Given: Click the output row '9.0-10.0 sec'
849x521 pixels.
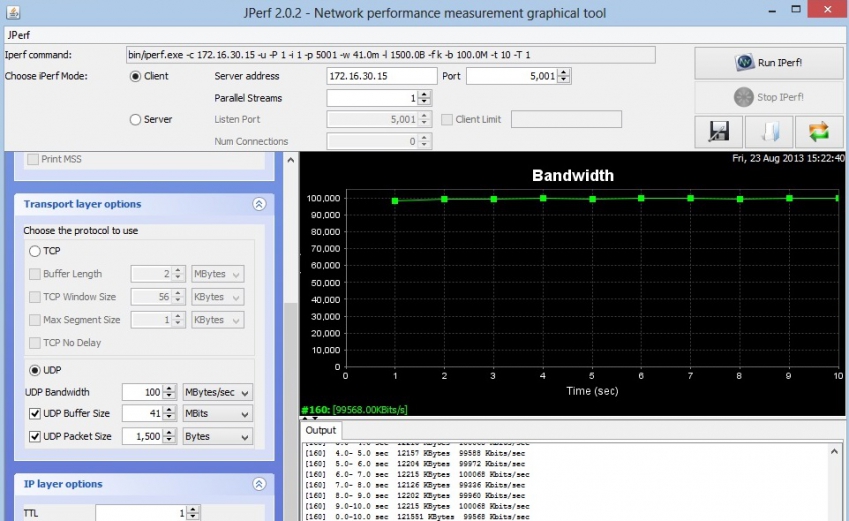Looking at the screenshot, I should (x=417, y=506).
